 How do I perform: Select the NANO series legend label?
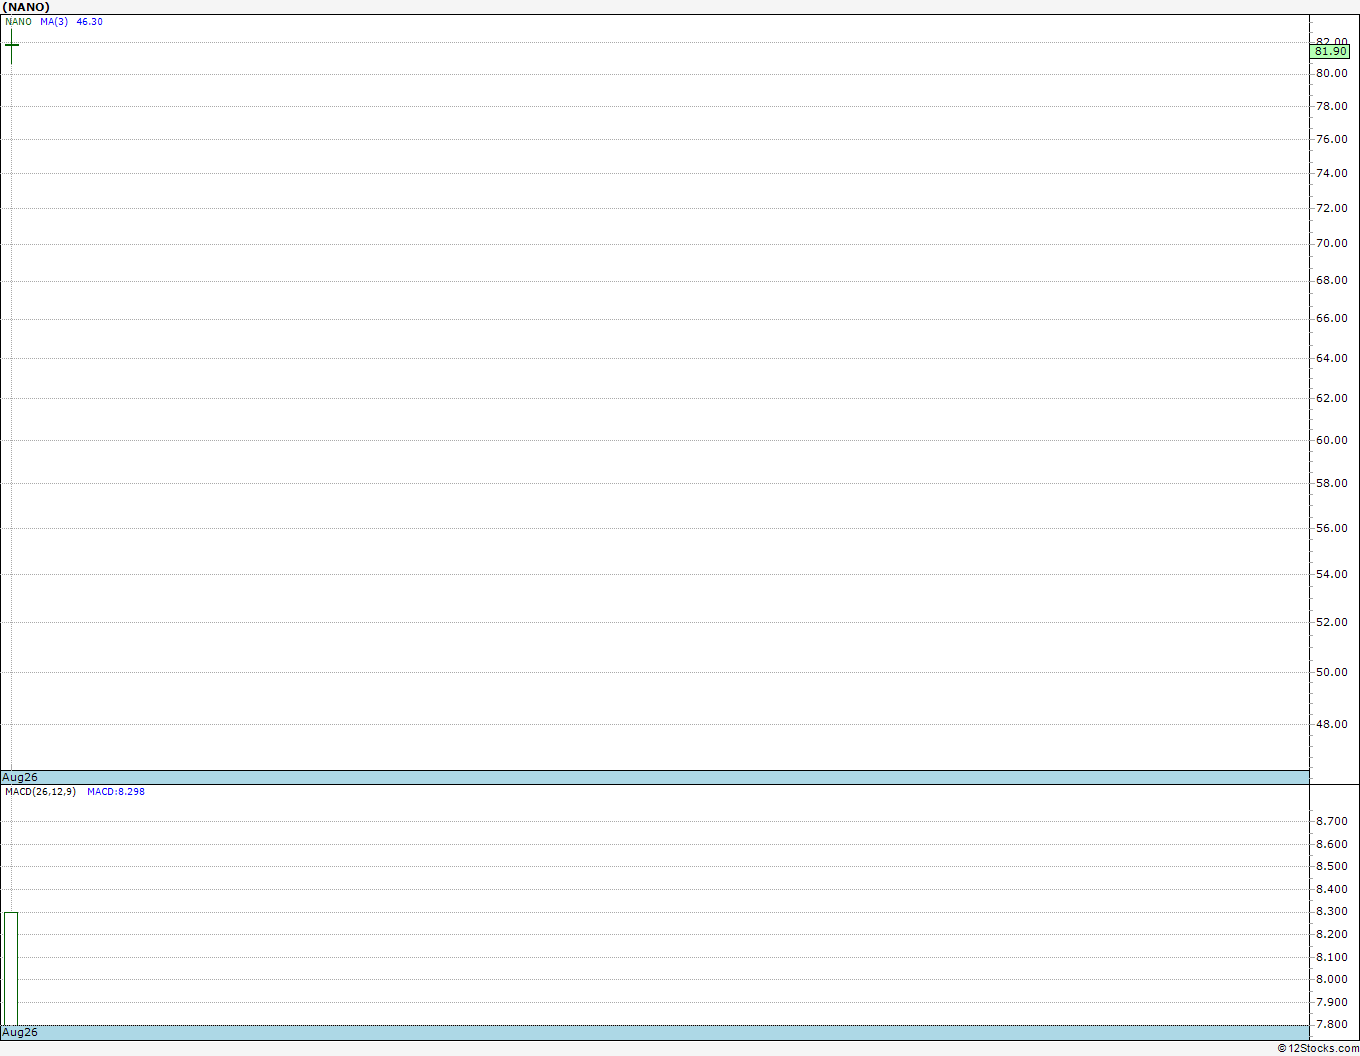pyautogui.click(x=18, y=22)
